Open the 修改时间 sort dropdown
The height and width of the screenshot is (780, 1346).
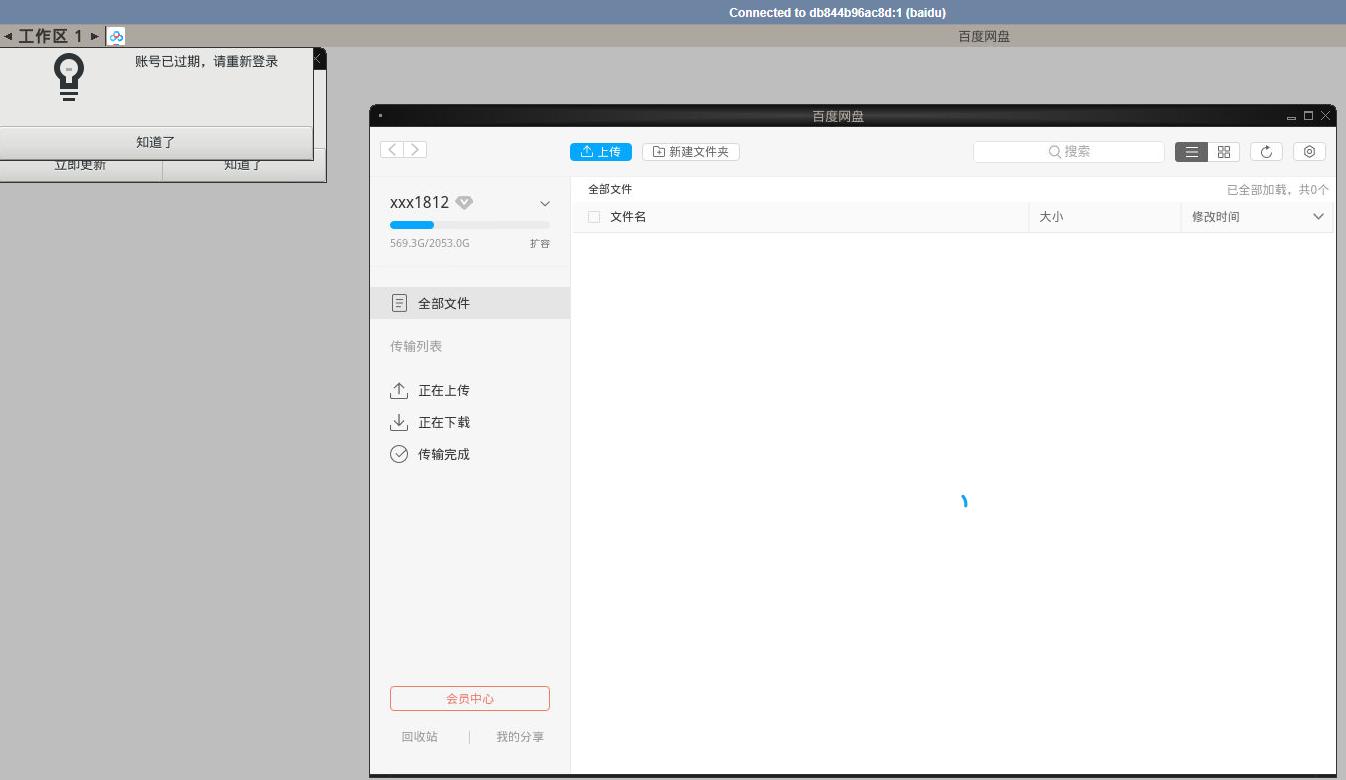1318,216
